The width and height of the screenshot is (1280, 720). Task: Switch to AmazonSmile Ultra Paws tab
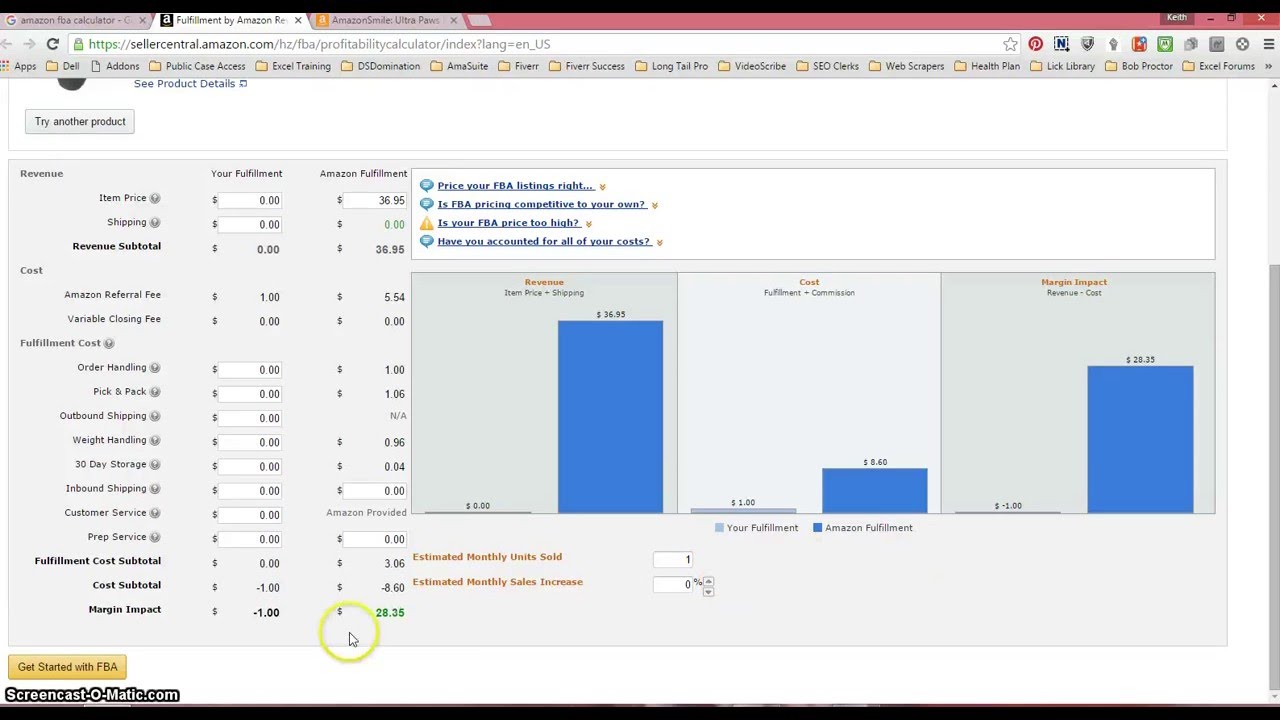coord(386,20)
